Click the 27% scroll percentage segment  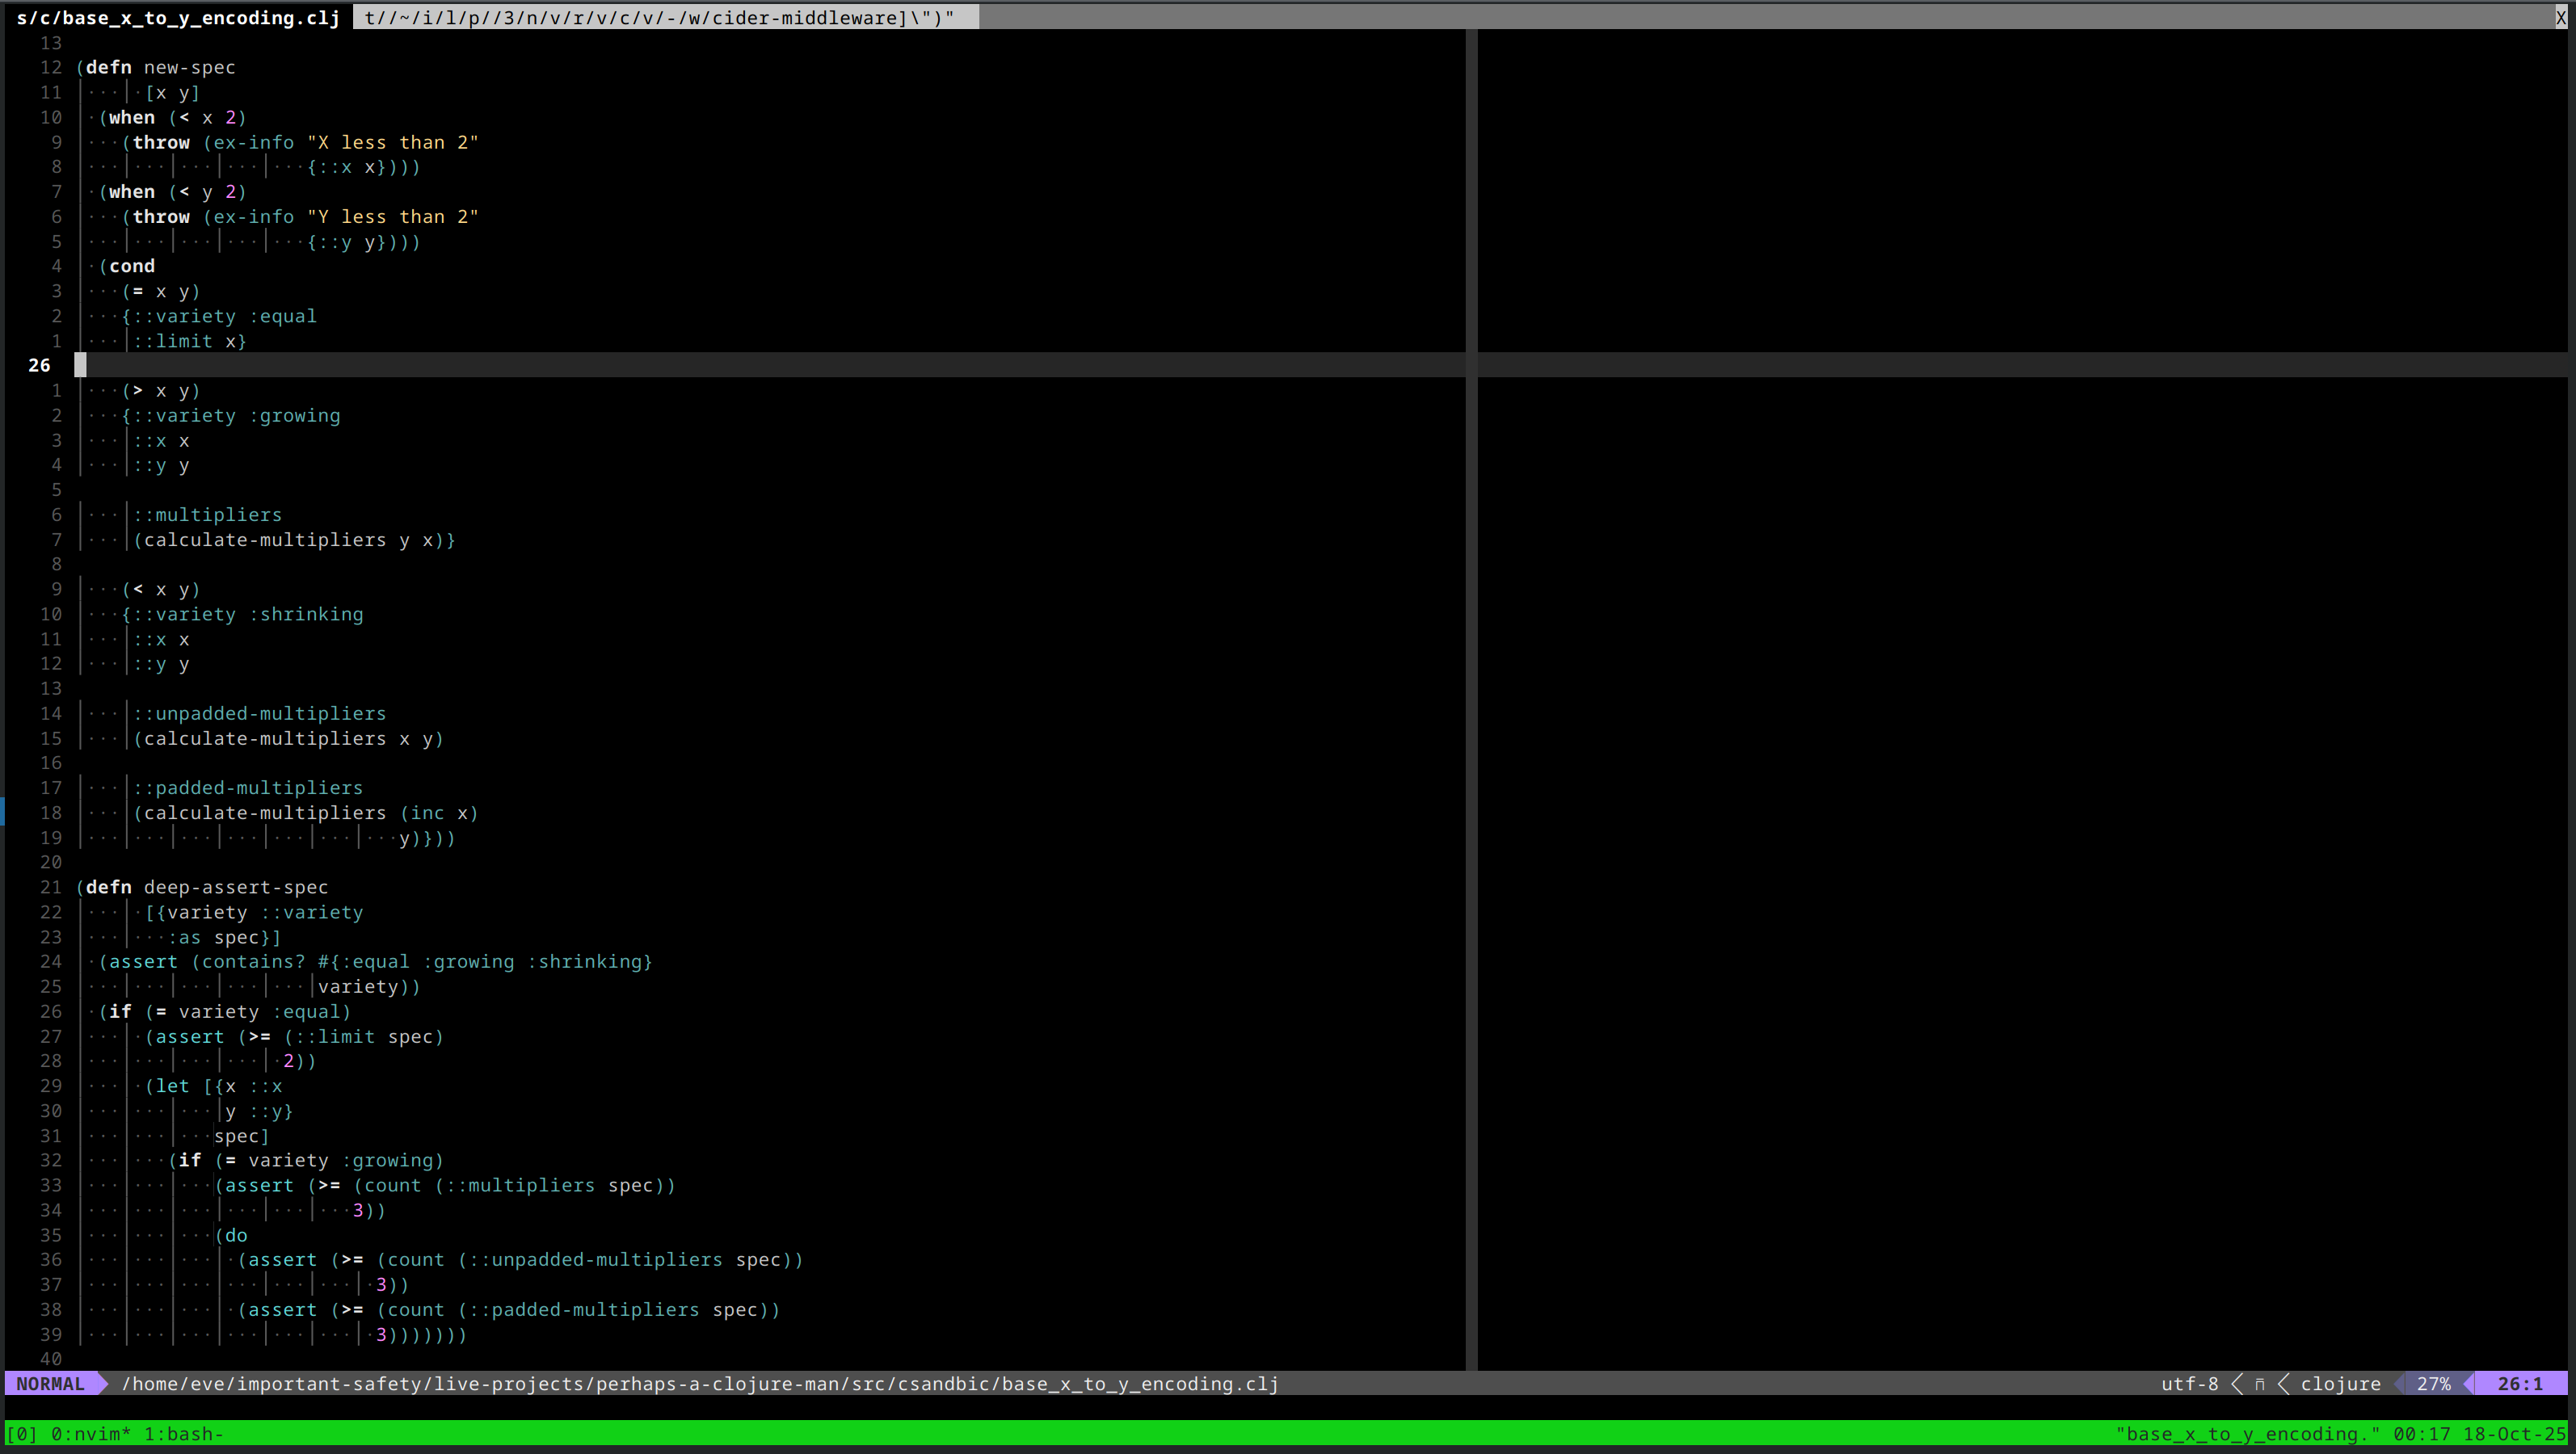[2433, 1384]
